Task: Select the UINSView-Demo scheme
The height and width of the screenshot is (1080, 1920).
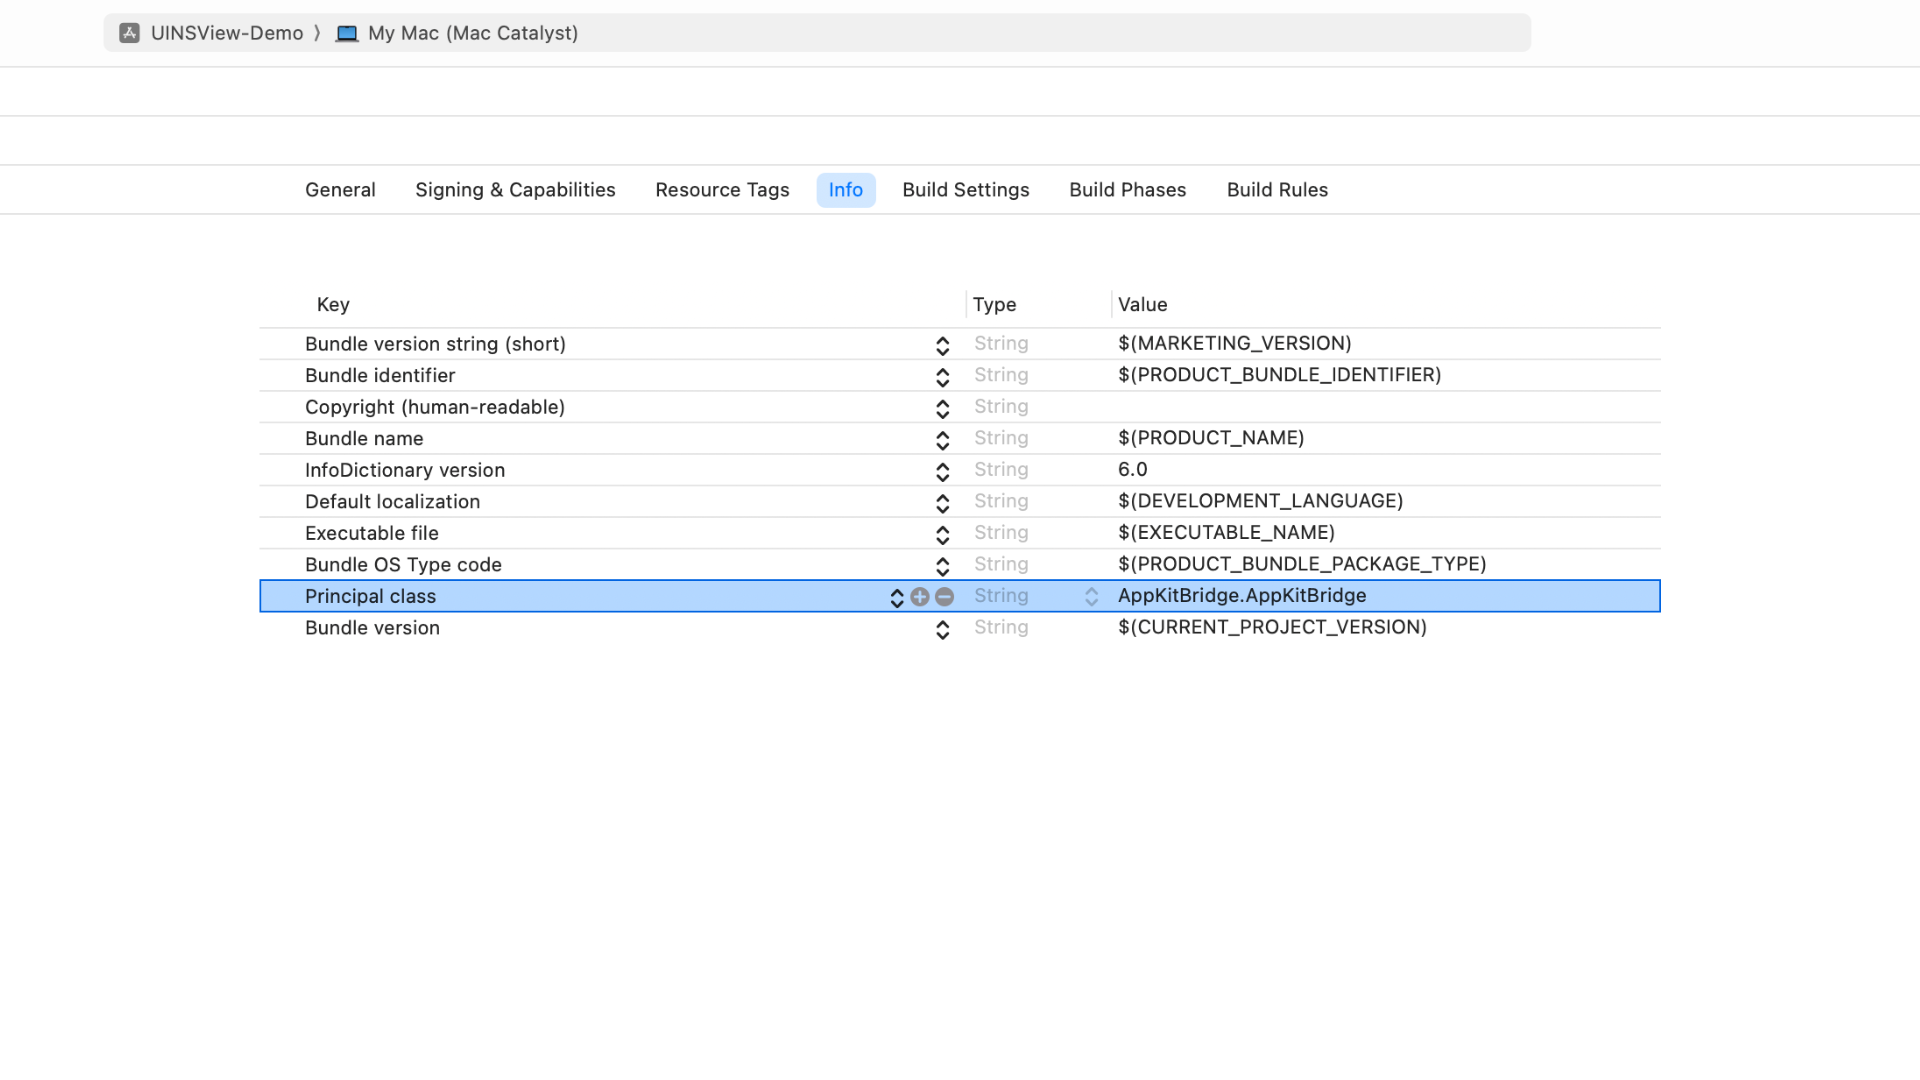Action: (226, 33)
